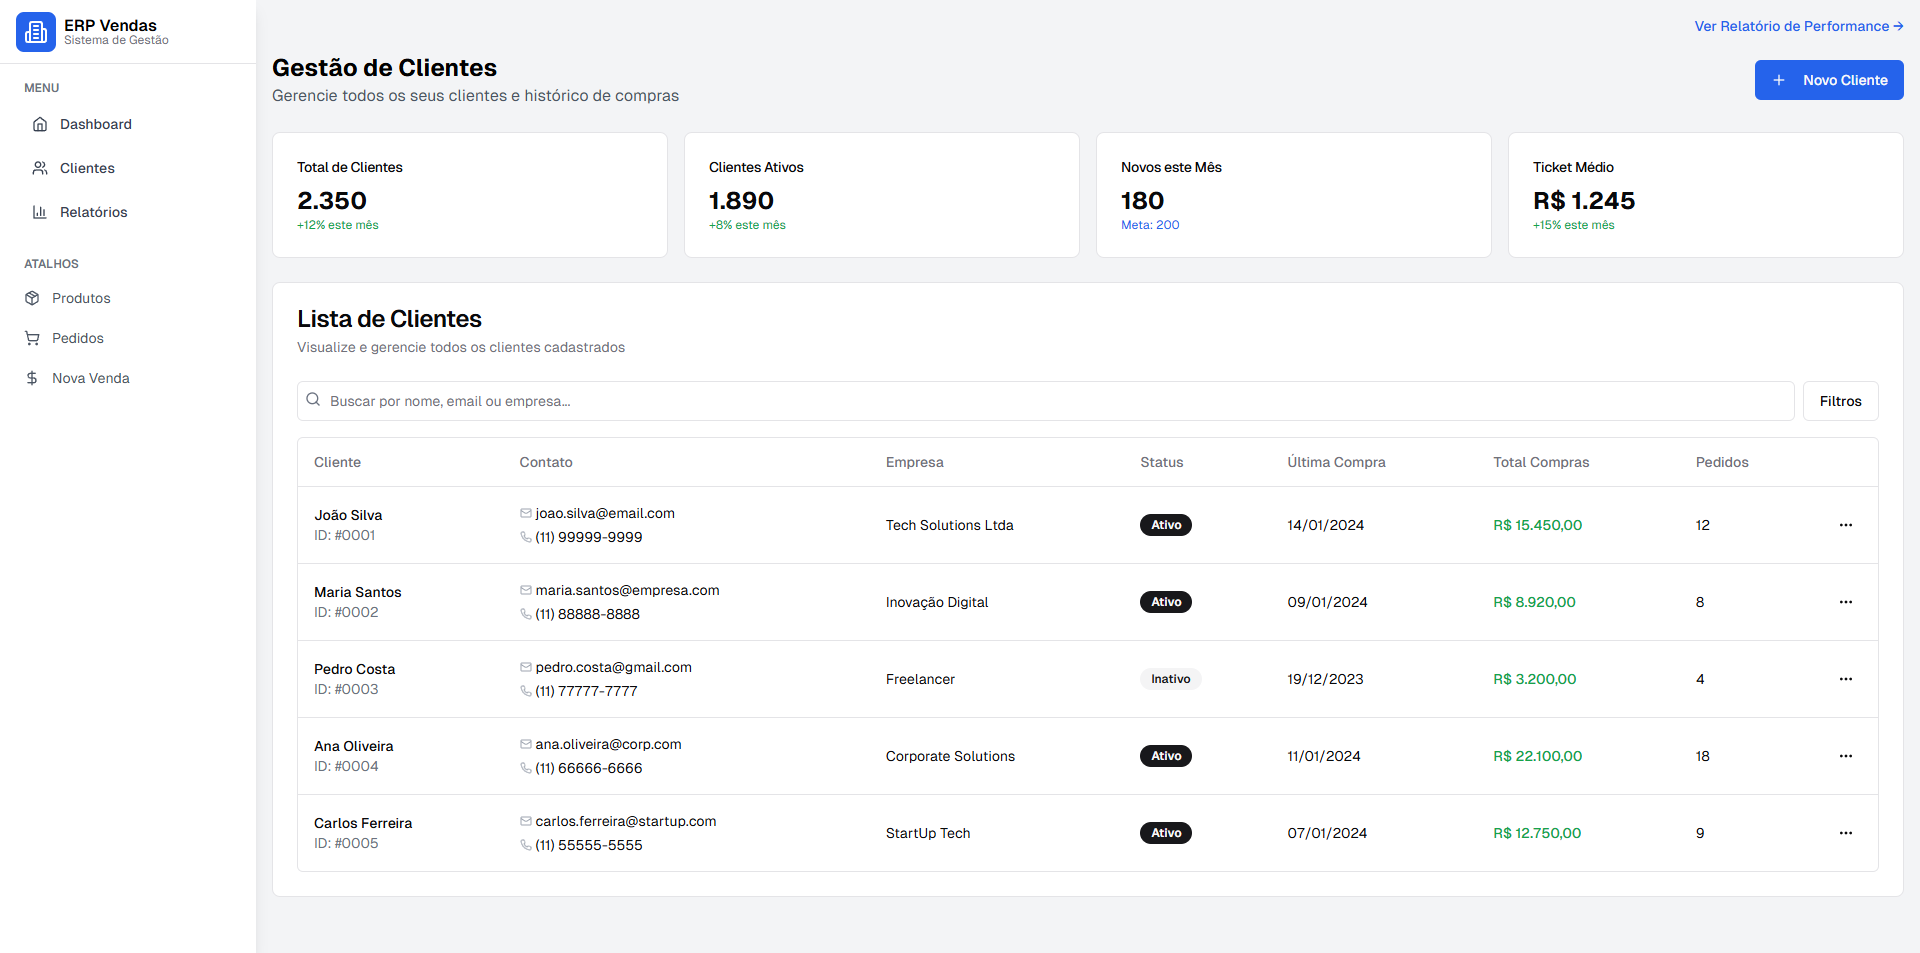
Task: Click the mail icon beside joao.silva@email.com
Action: click(x=526, y=513)
